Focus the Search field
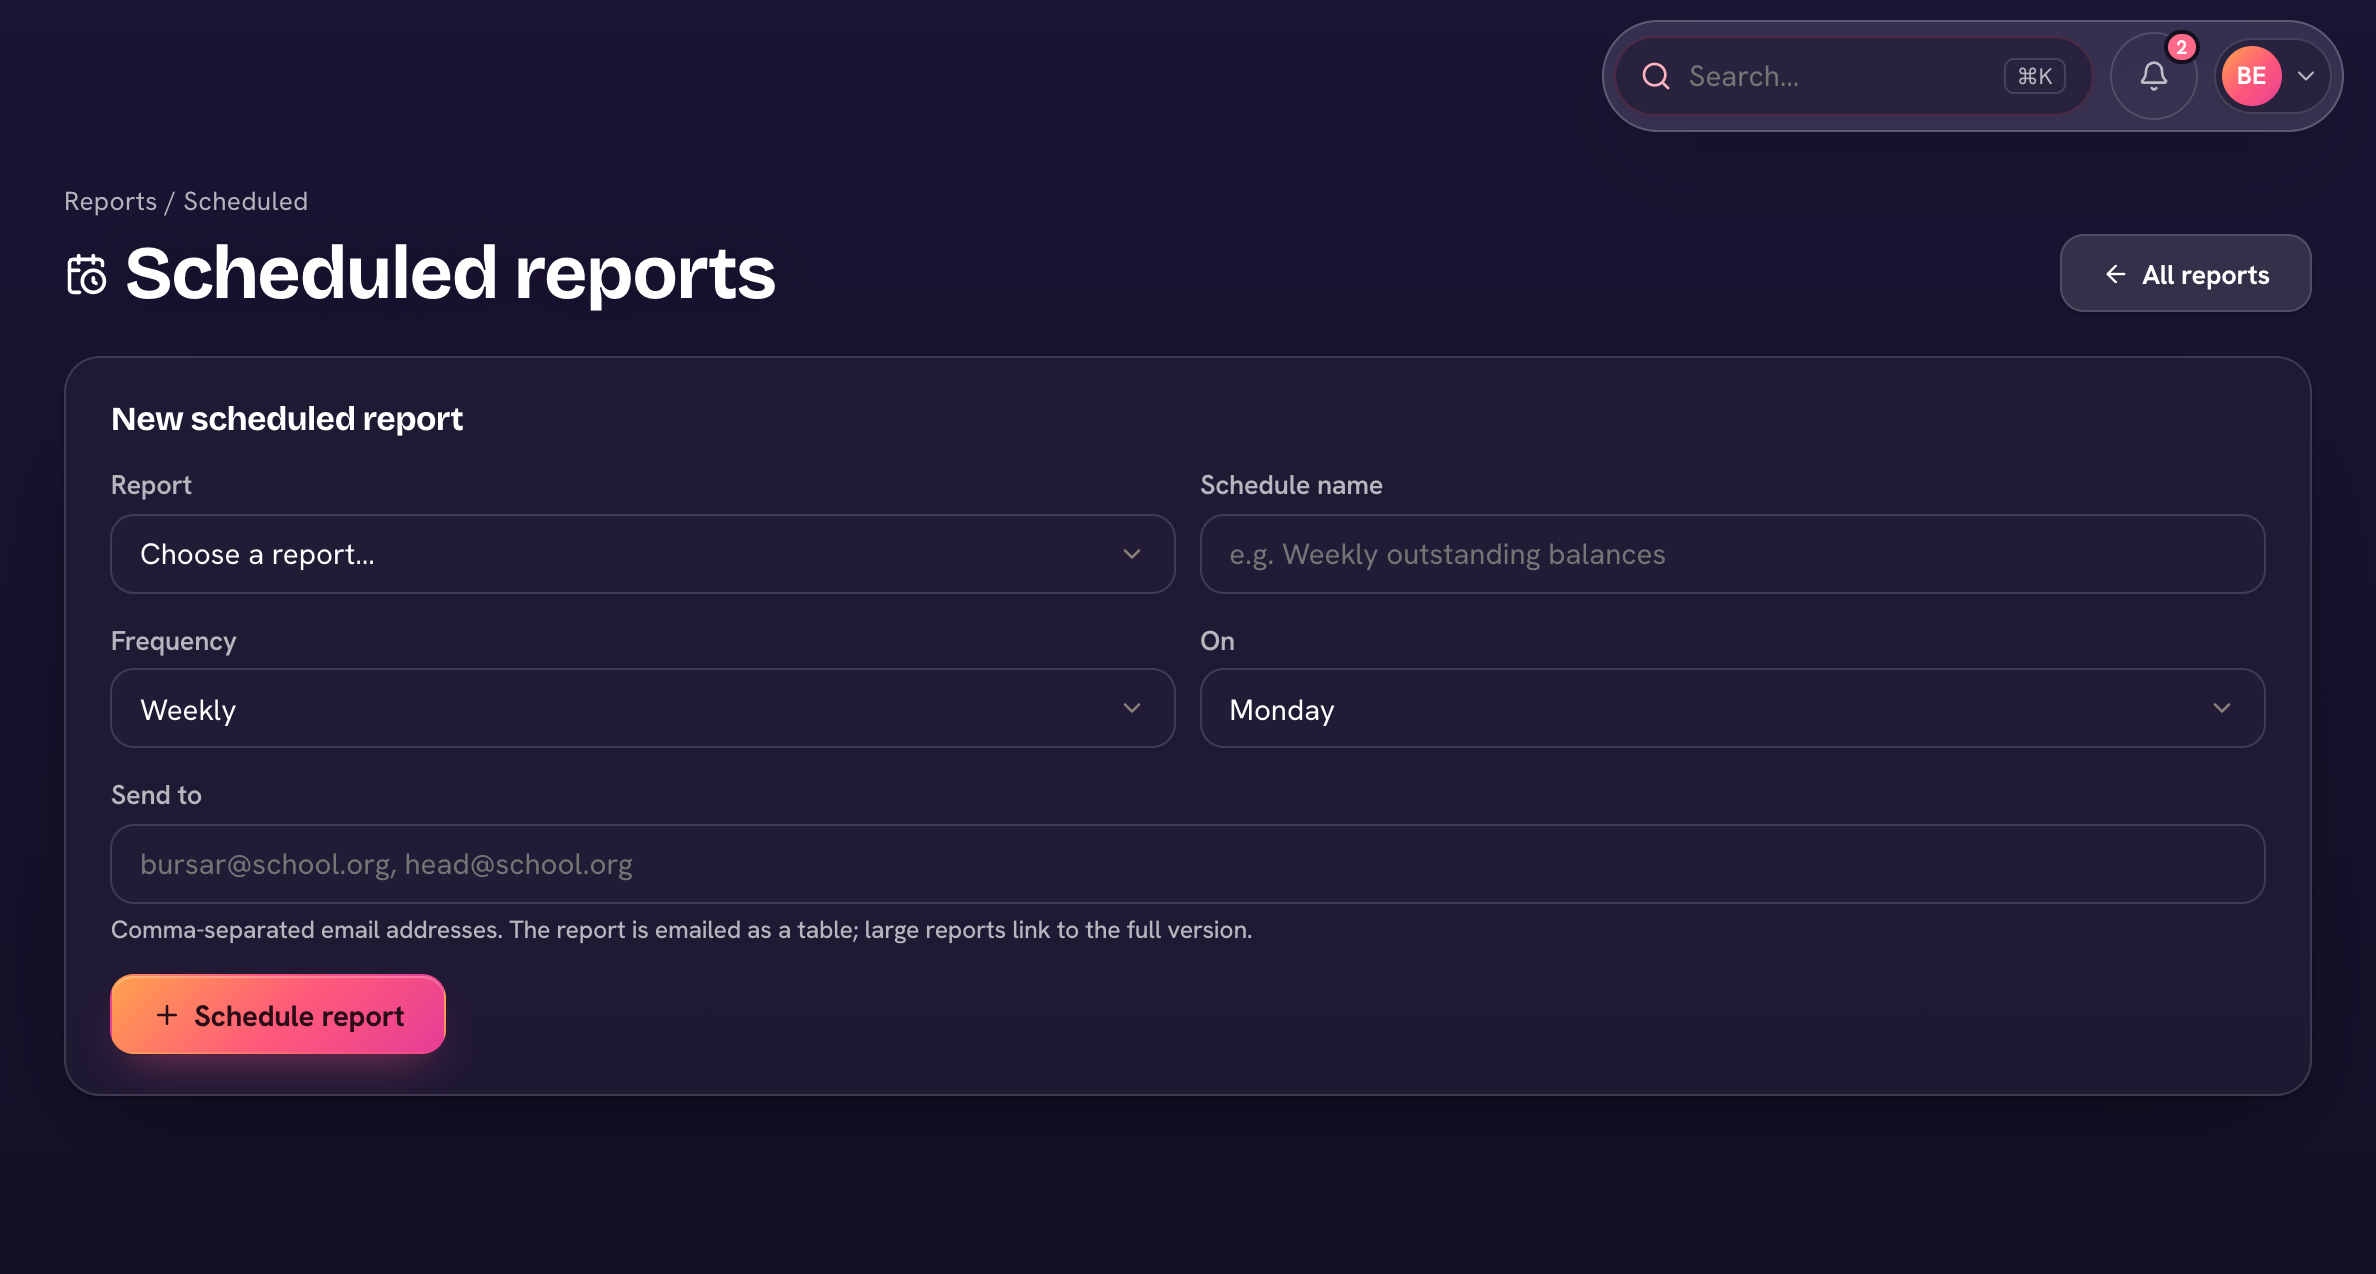 coord(1853,76)
